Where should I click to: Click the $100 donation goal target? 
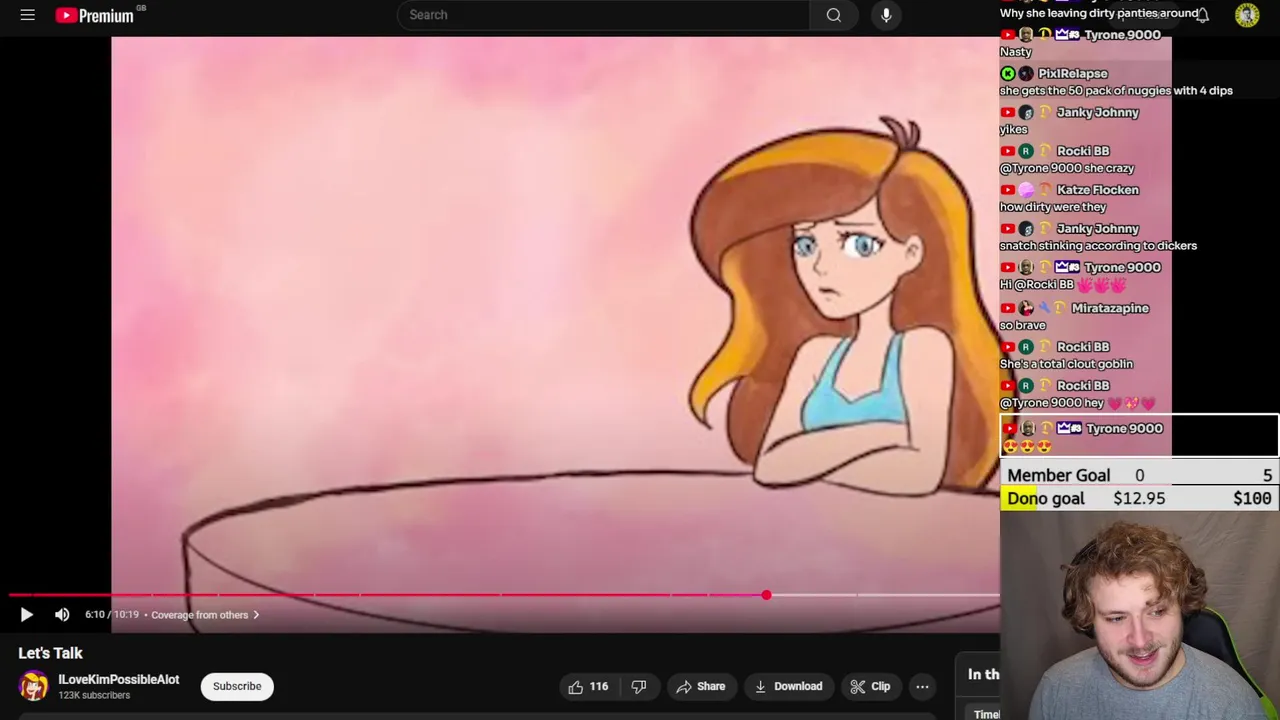coord(1252,498)
